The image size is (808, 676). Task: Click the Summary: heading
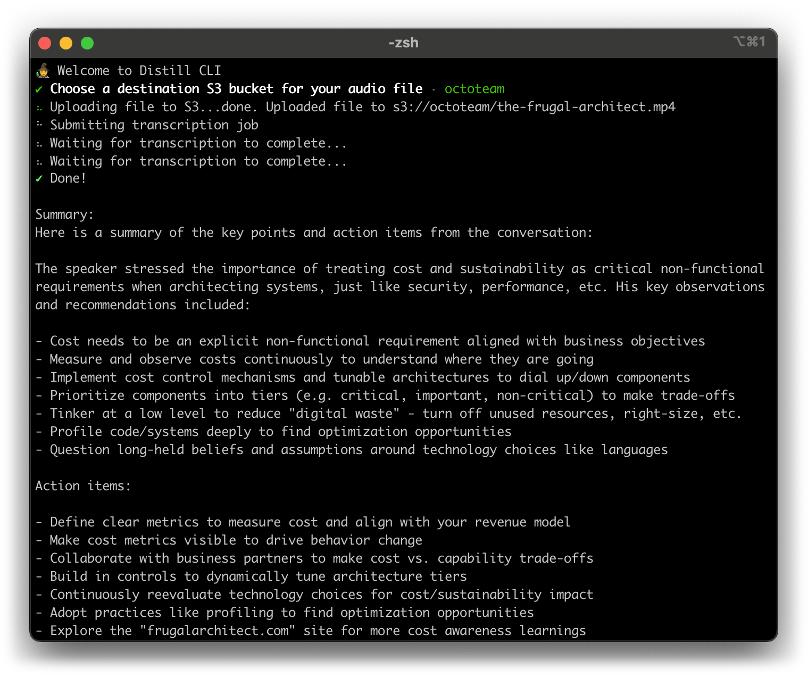(x=65, y=215)
